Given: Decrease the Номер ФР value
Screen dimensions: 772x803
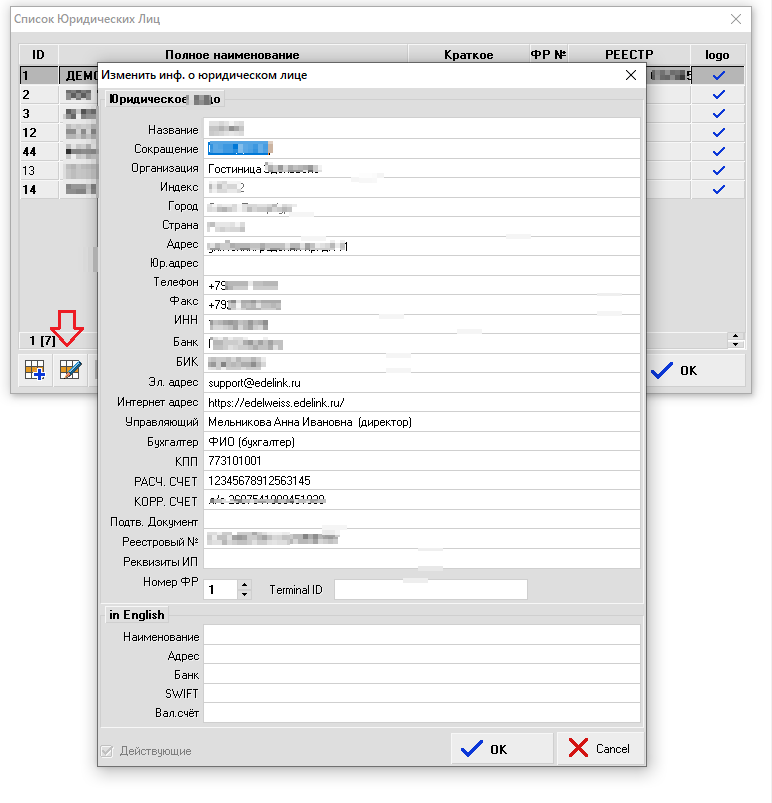Looking at the screenshot, I should [x=245, y=594].
